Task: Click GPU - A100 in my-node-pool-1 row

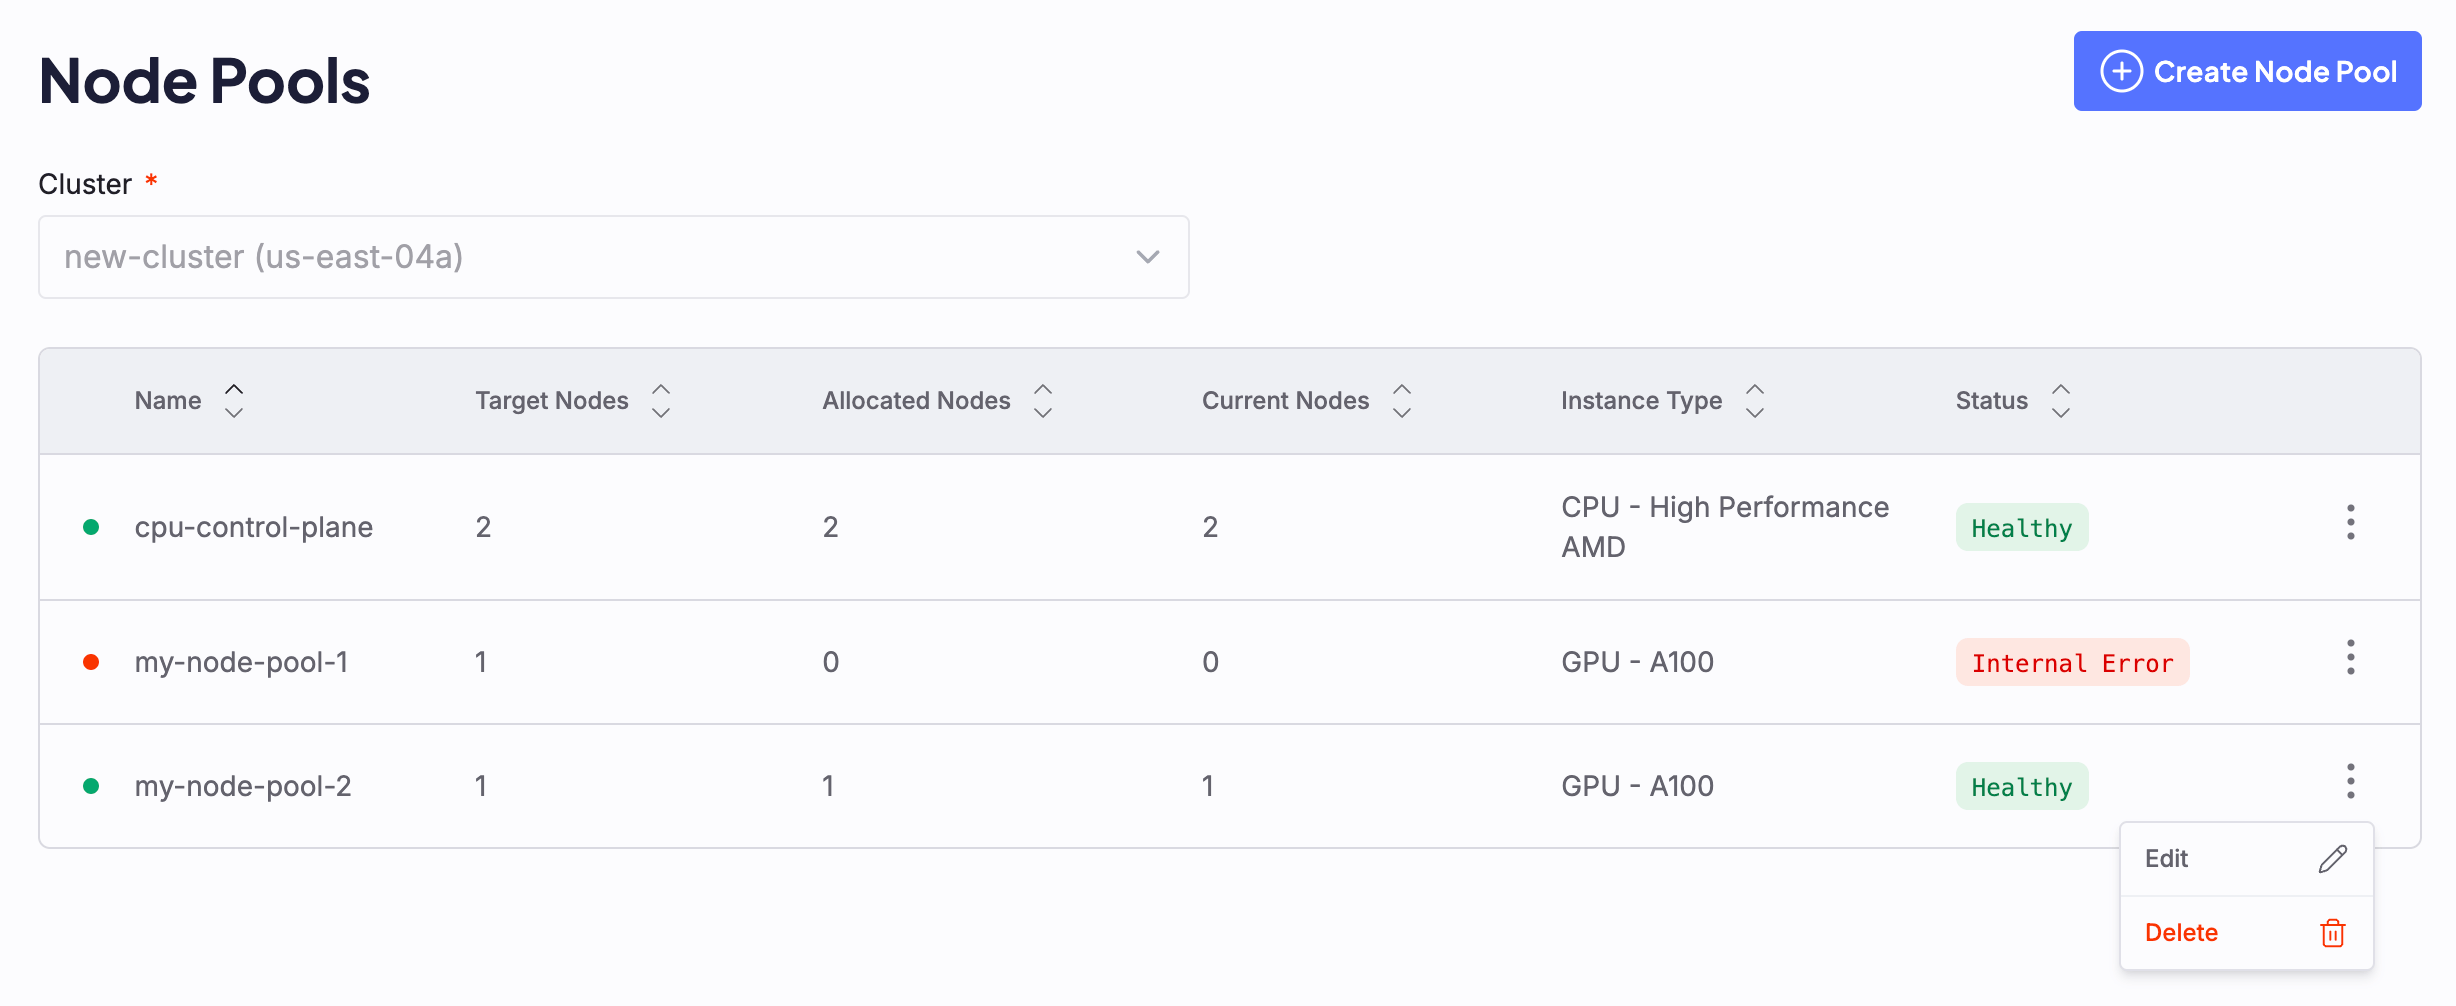Action: point(1638,662)
